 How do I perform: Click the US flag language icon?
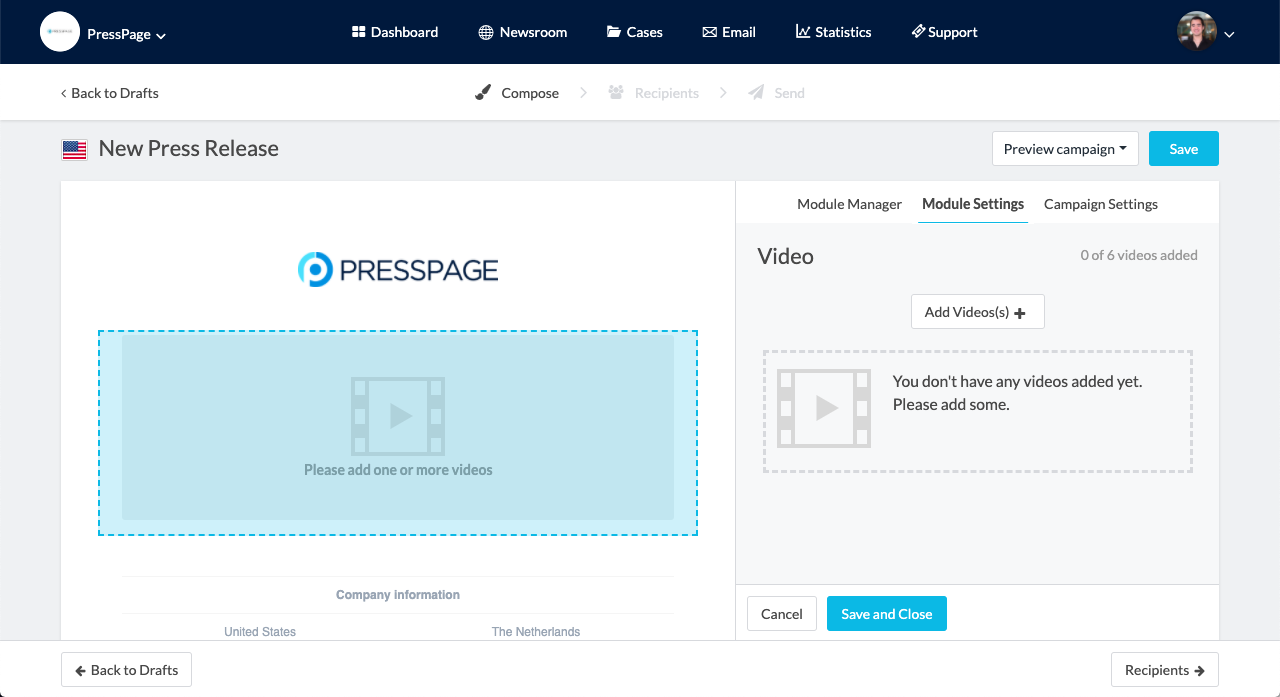coord(74,150)
